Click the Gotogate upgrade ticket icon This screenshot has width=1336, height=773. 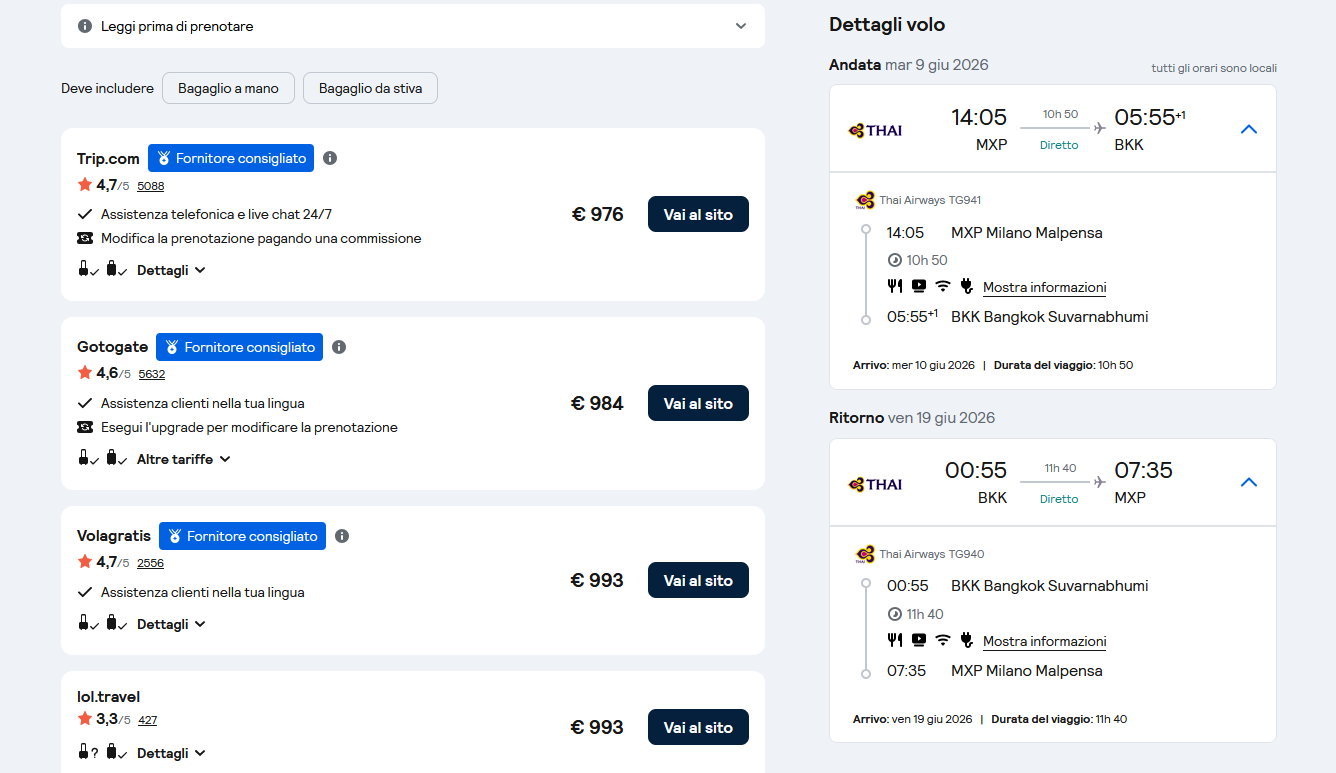pos(85,427)
